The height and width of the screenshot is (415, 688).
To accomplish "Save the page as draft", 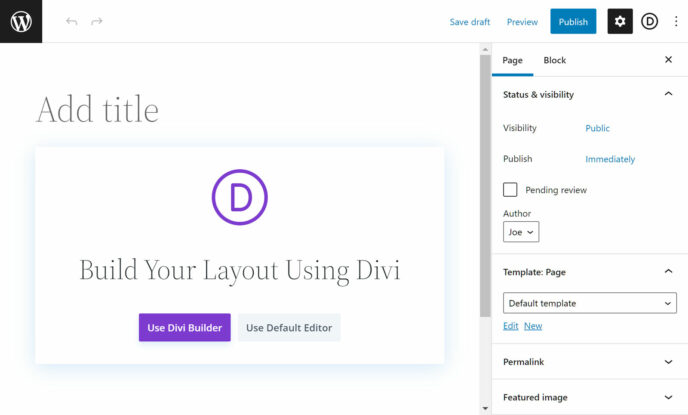I will click(x=469, y=22).
